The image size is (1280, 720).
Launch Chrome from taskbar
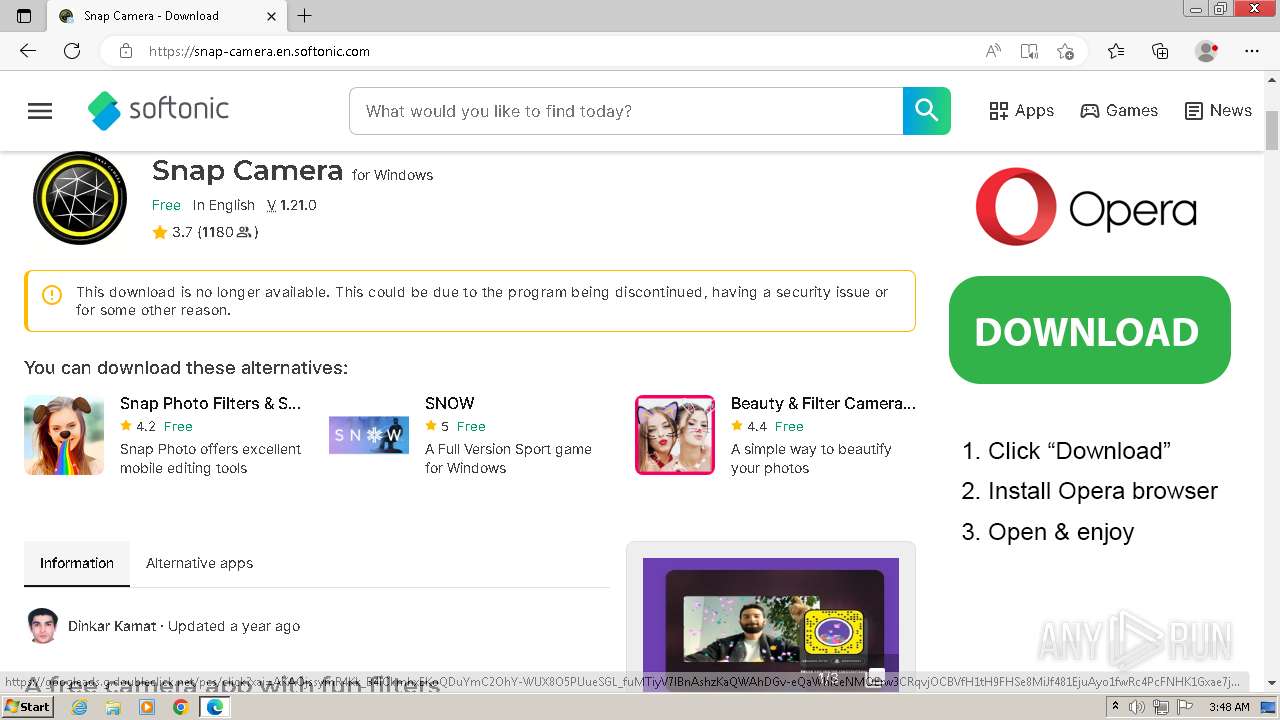tap(180, 707)
